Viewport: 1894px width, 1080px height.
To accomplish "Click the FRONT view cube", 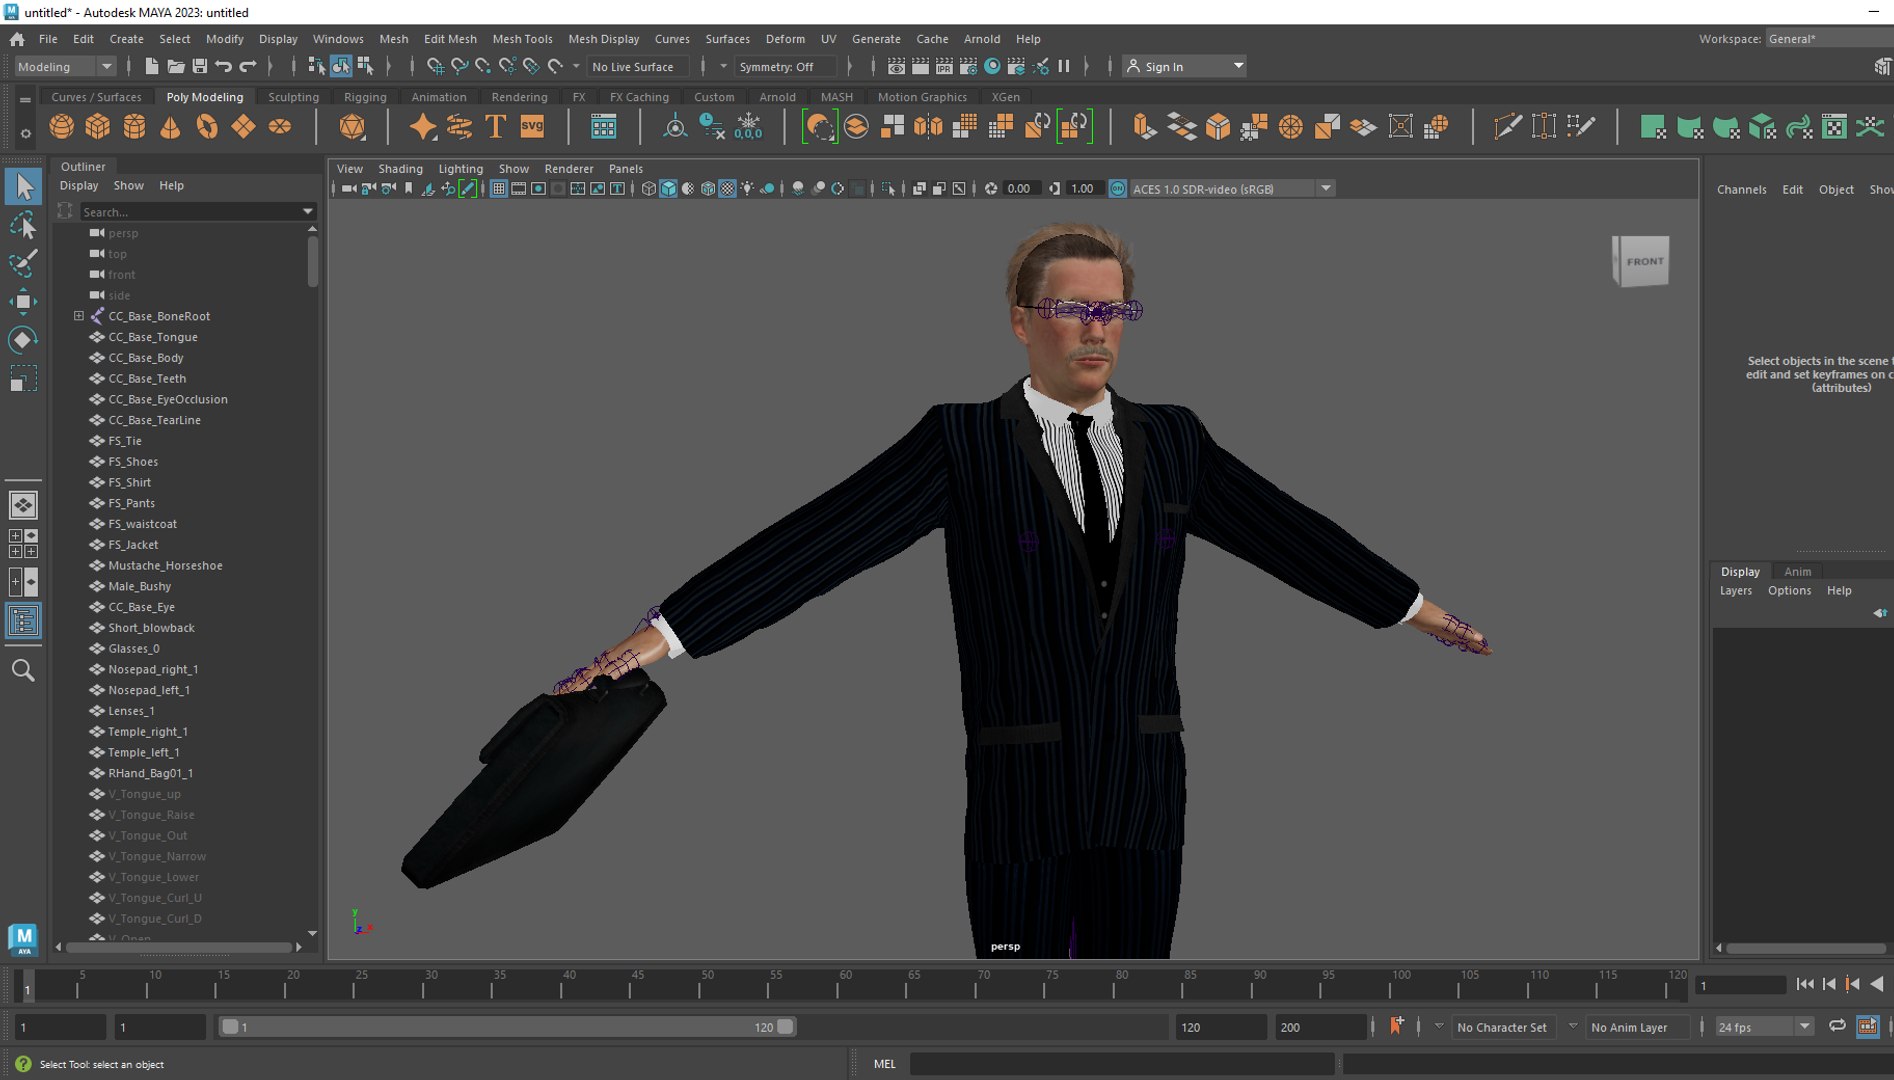I will 1641,261.
